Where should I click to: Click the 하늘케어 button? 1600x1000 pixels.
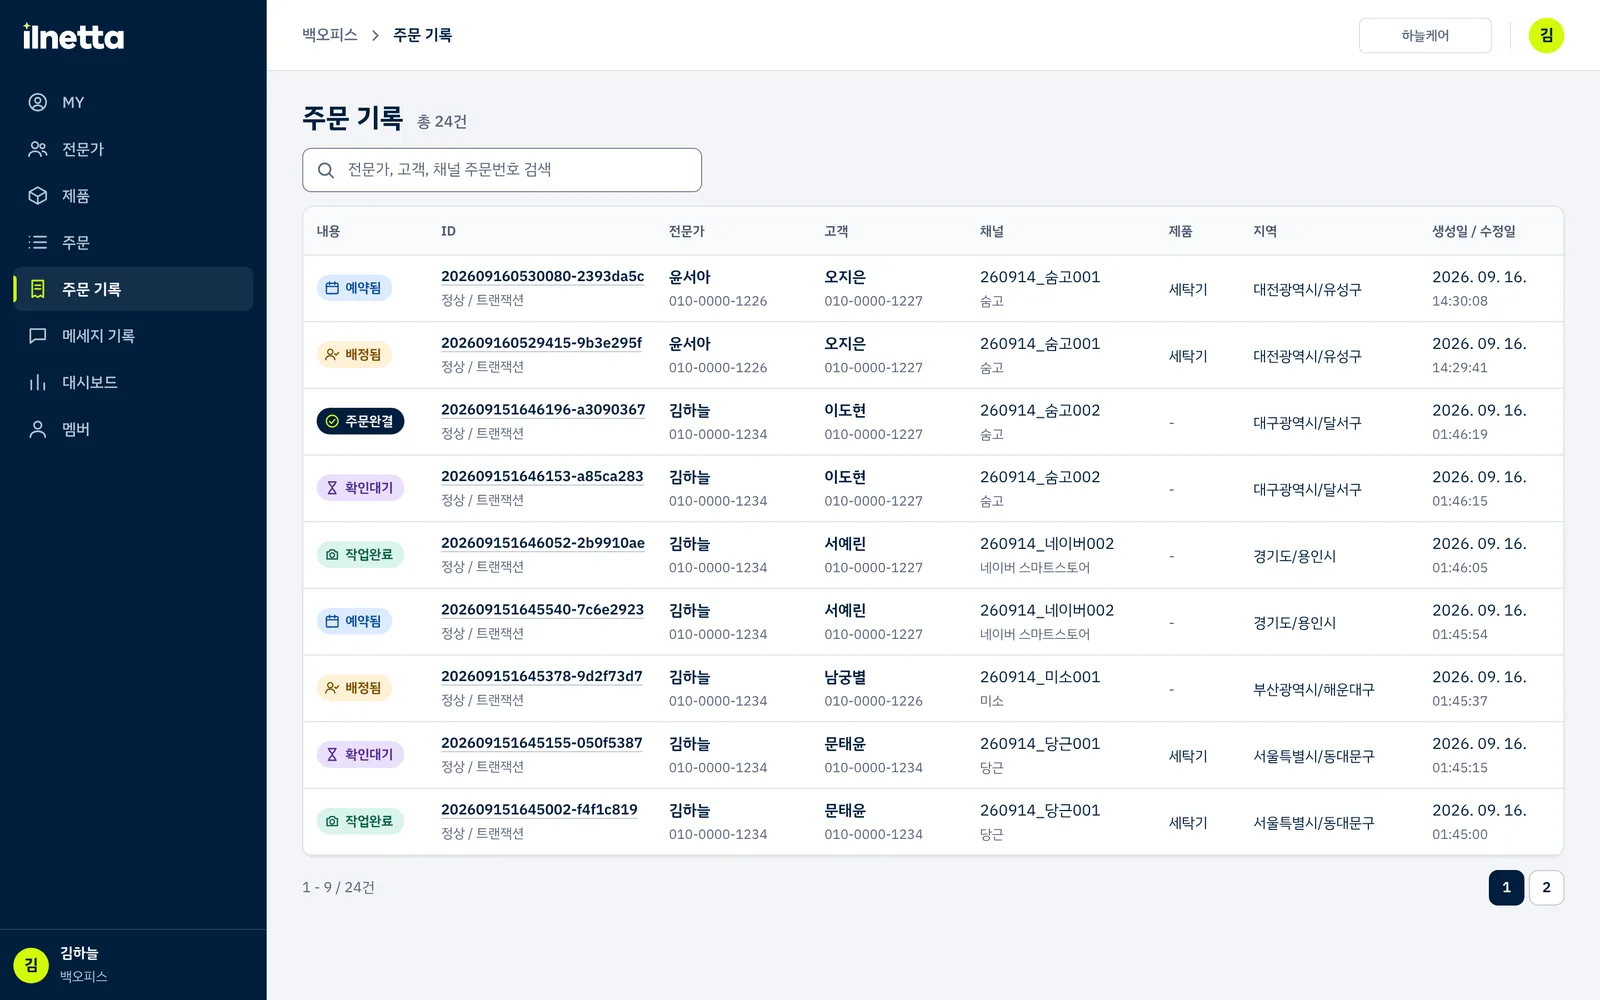point(1425,36)
